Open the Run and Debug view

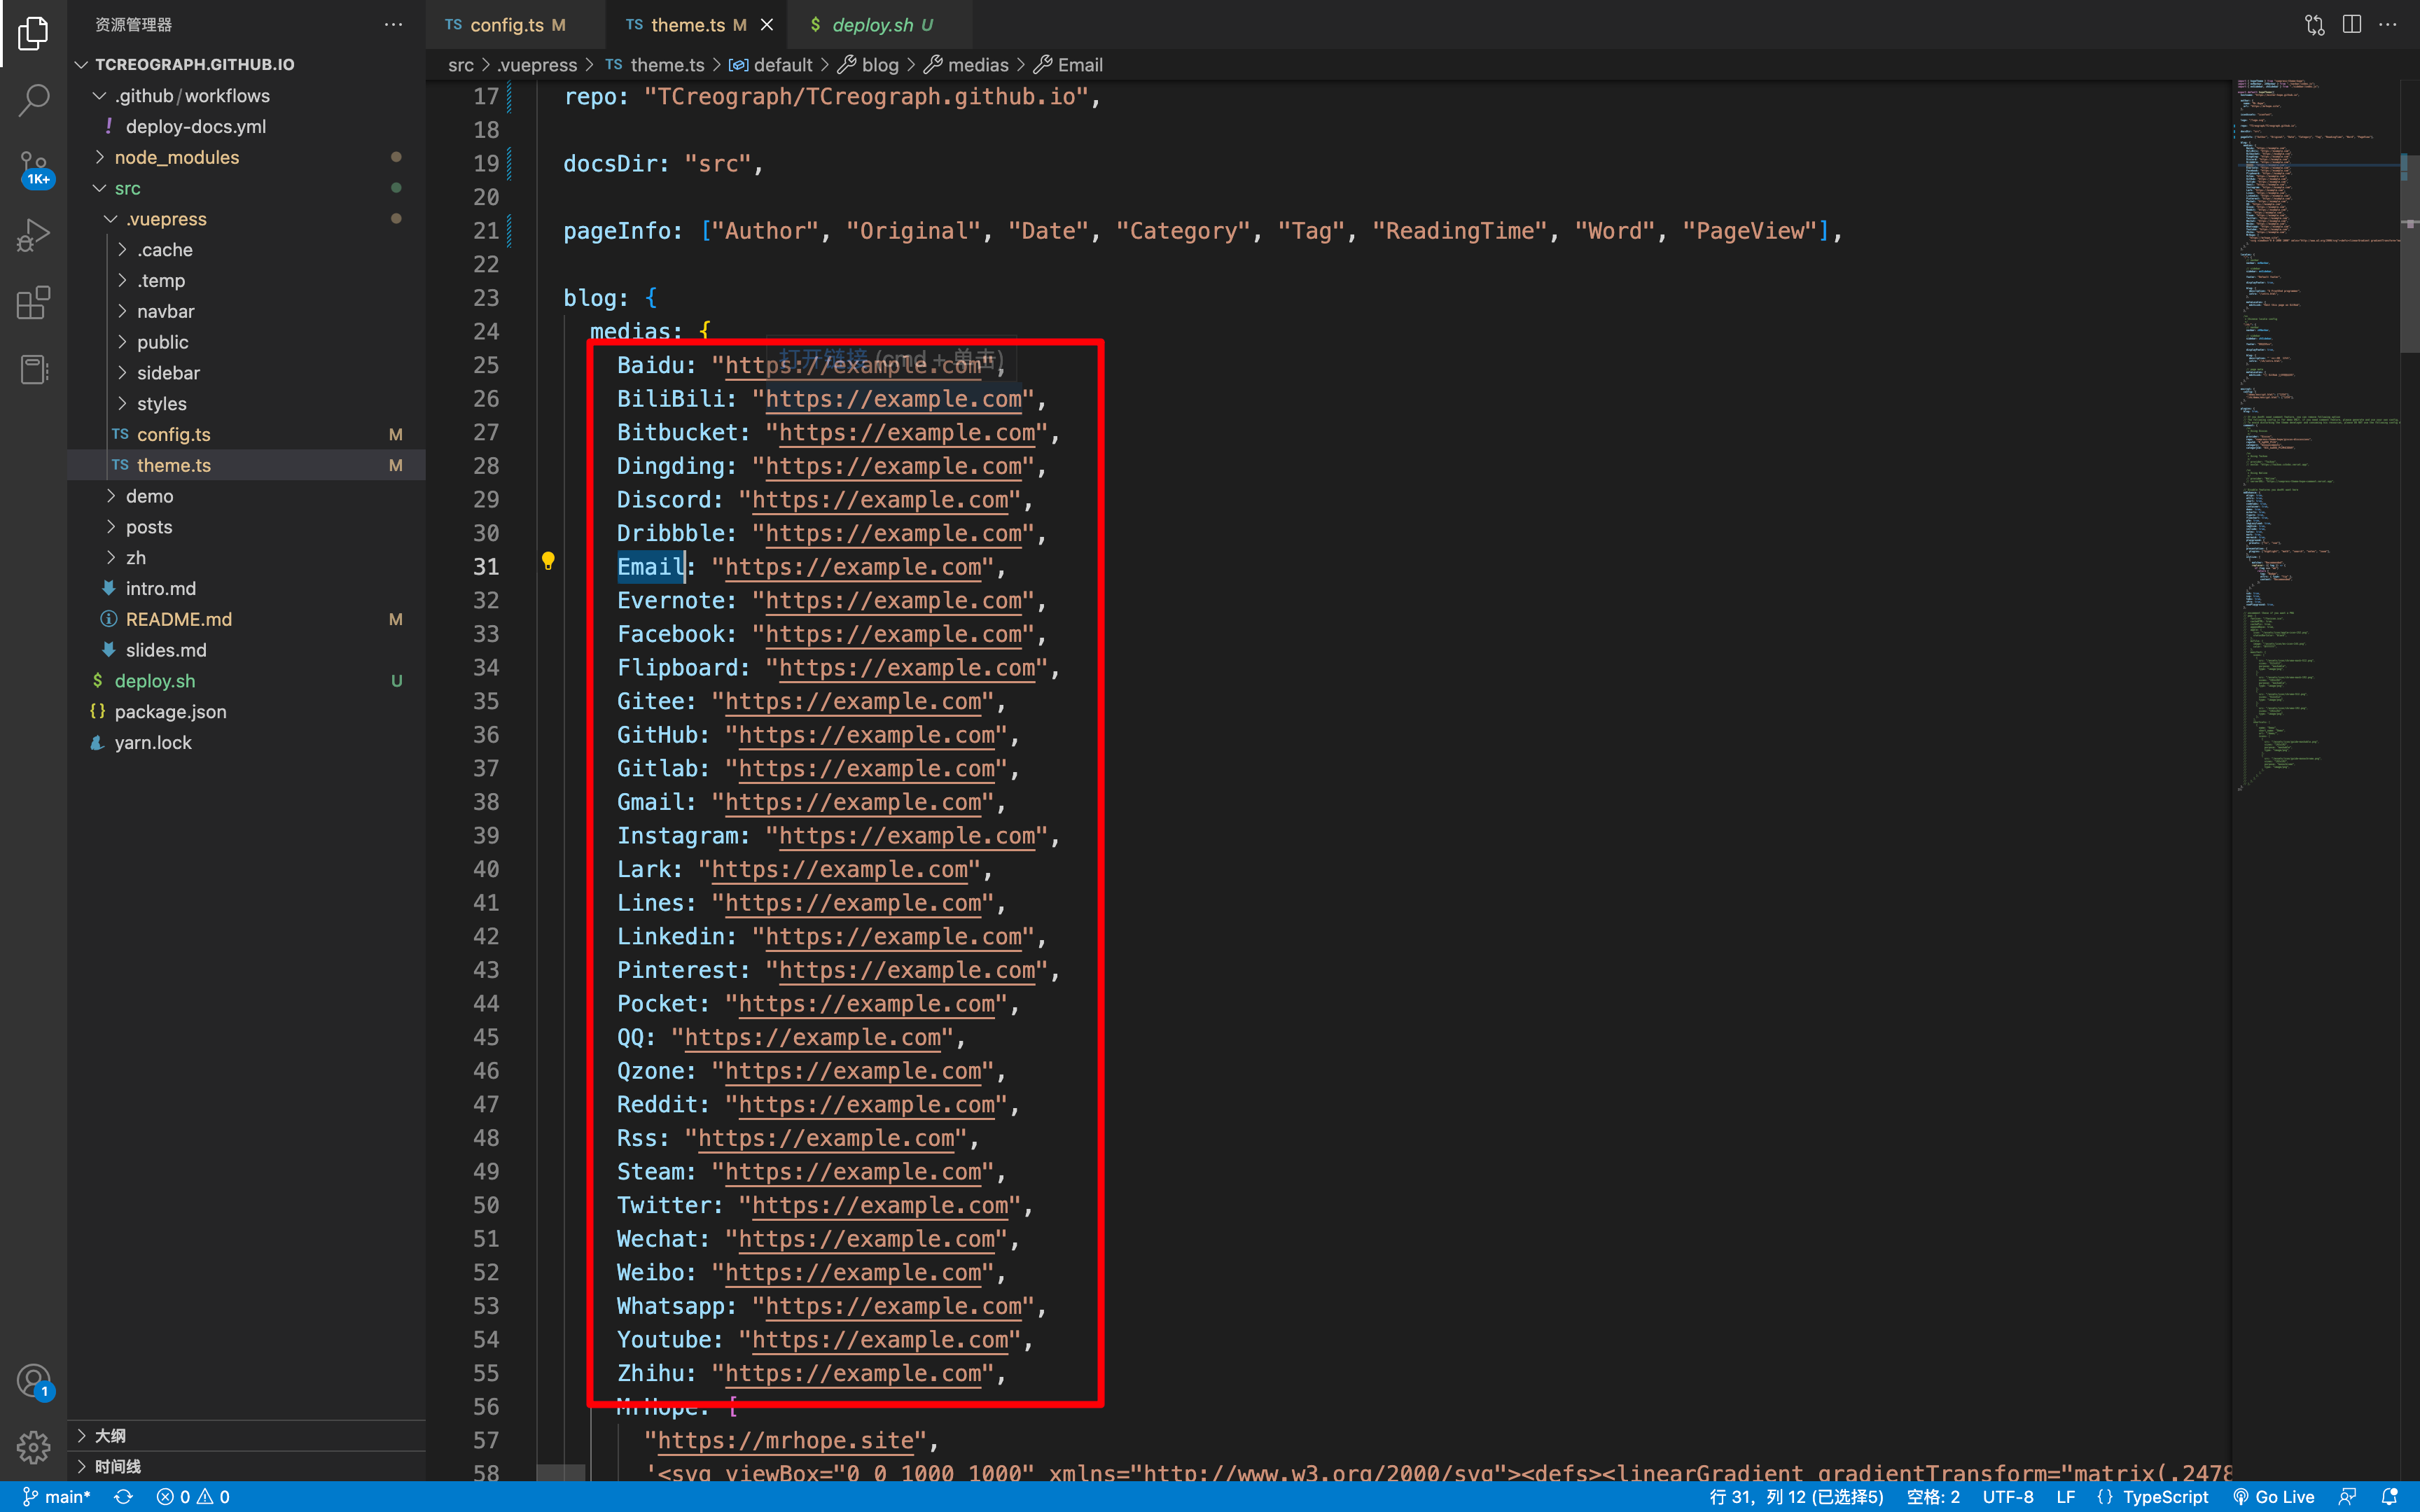click(x=33, y=235)
